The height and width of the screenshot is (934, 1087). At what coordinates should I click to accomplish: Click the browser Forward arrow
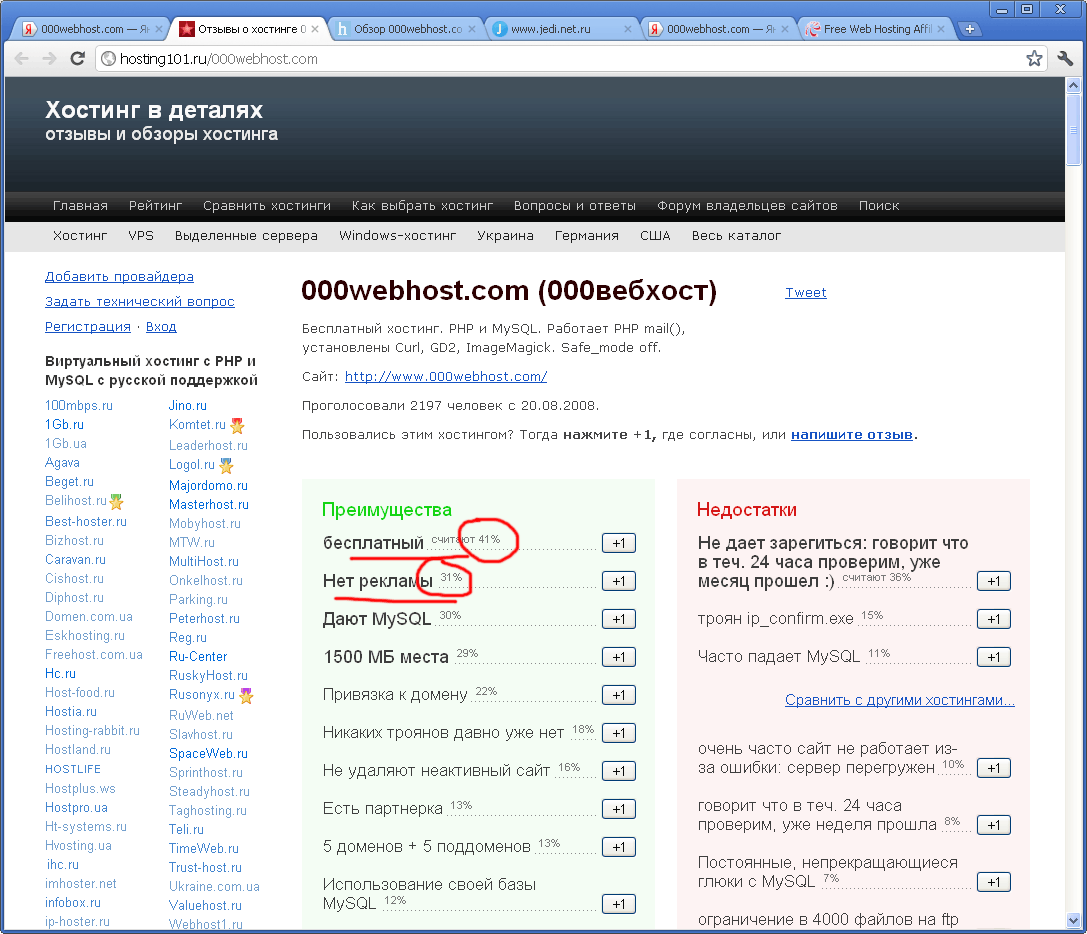(49, 59)
